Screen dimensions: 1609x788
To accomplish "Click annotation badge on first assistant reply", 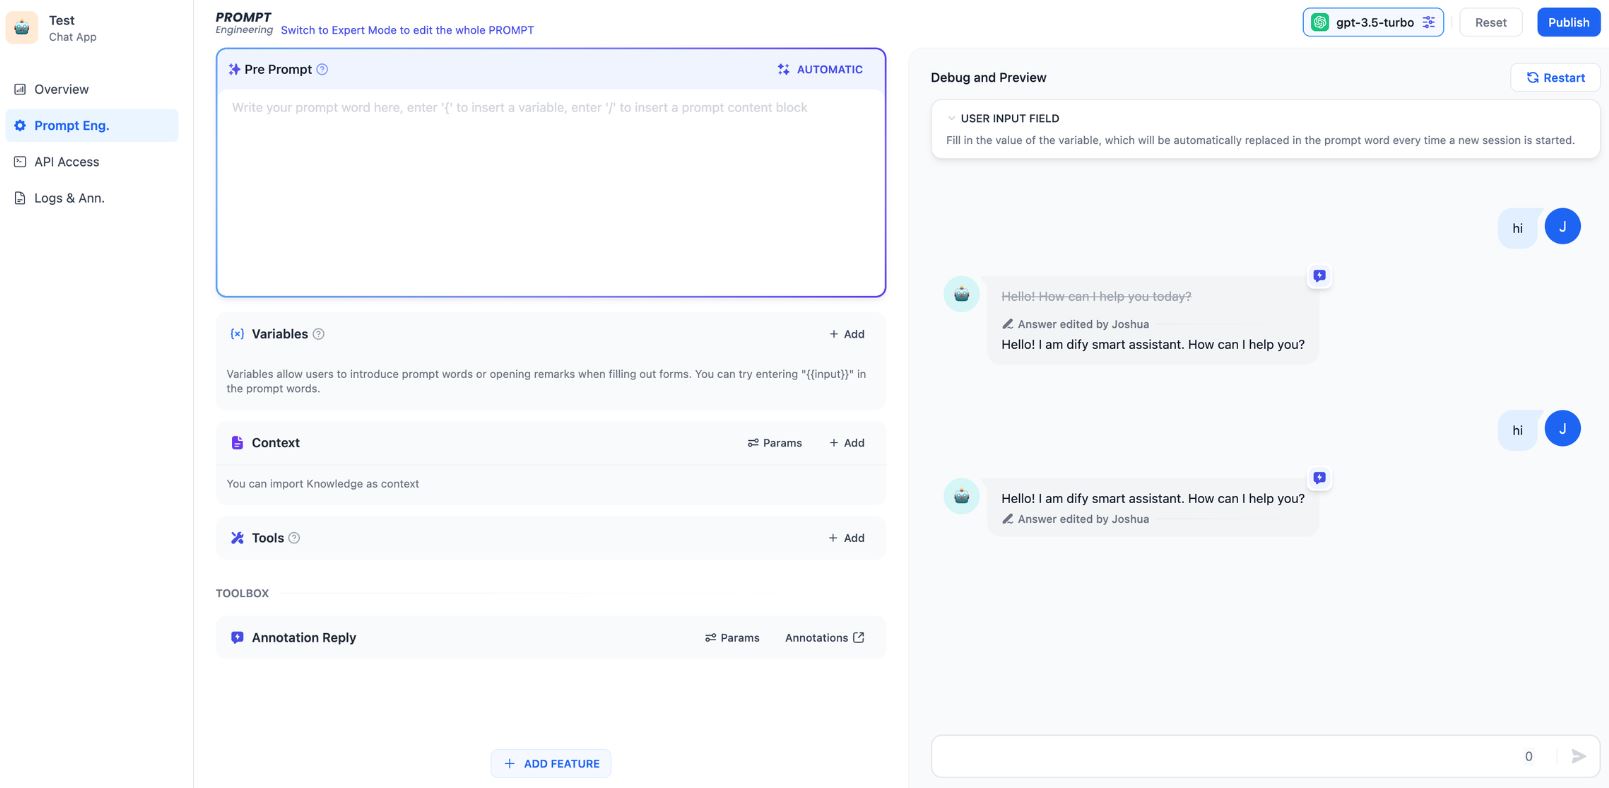I will (x=1320, y=276).
